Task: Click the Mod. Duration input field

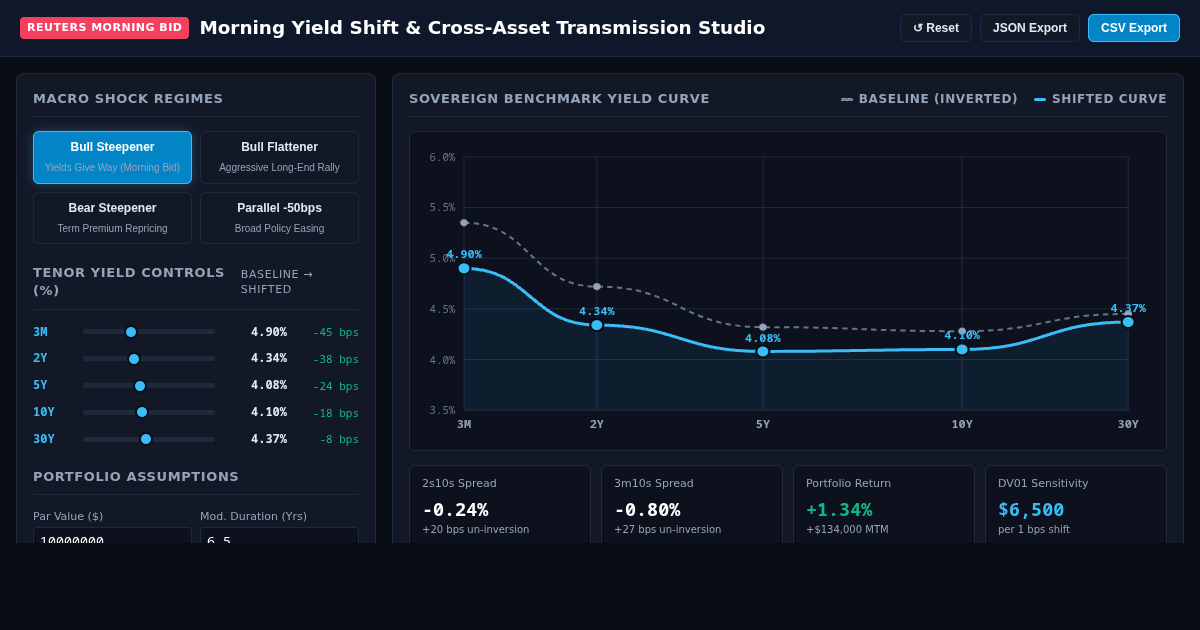Action: point(279,536)
